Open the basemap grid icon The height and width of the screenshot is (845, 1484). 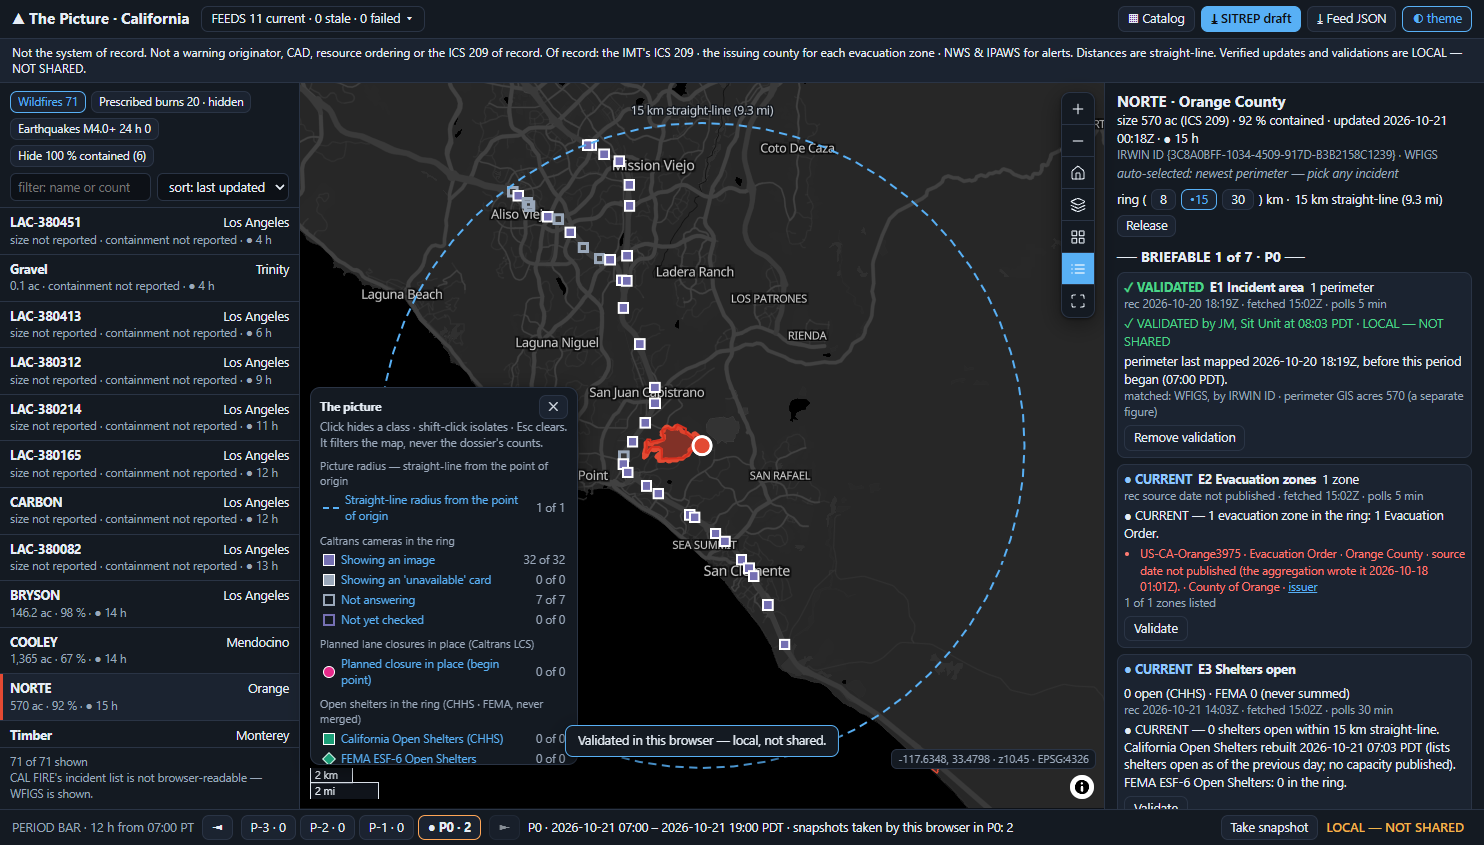pyautogui.click(x=1077, y=237)
